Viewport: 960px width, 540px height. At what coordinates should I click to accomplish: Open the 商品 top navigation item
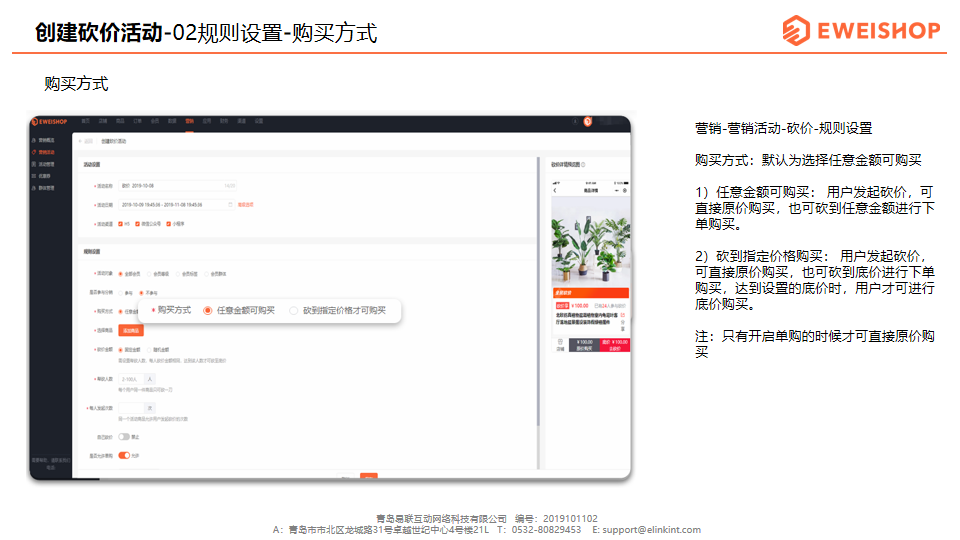[120, 121]
